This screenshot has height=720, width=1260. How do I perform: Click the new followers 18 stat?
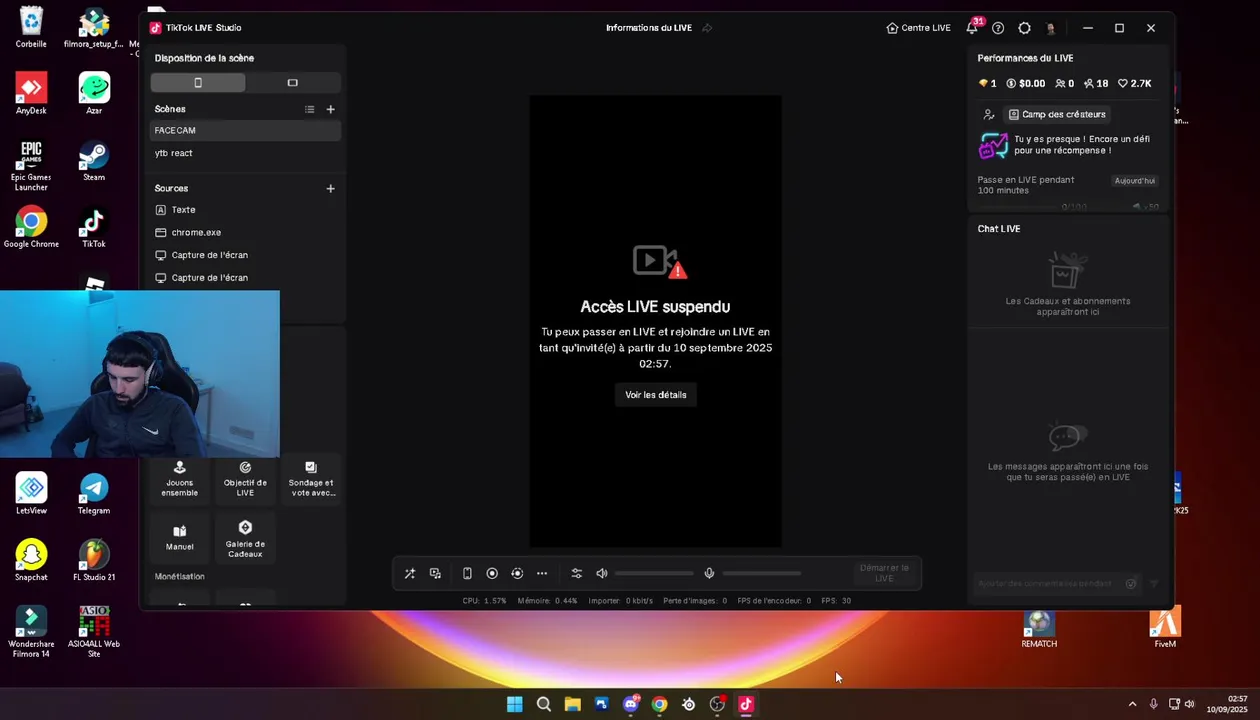(1096, 84)
